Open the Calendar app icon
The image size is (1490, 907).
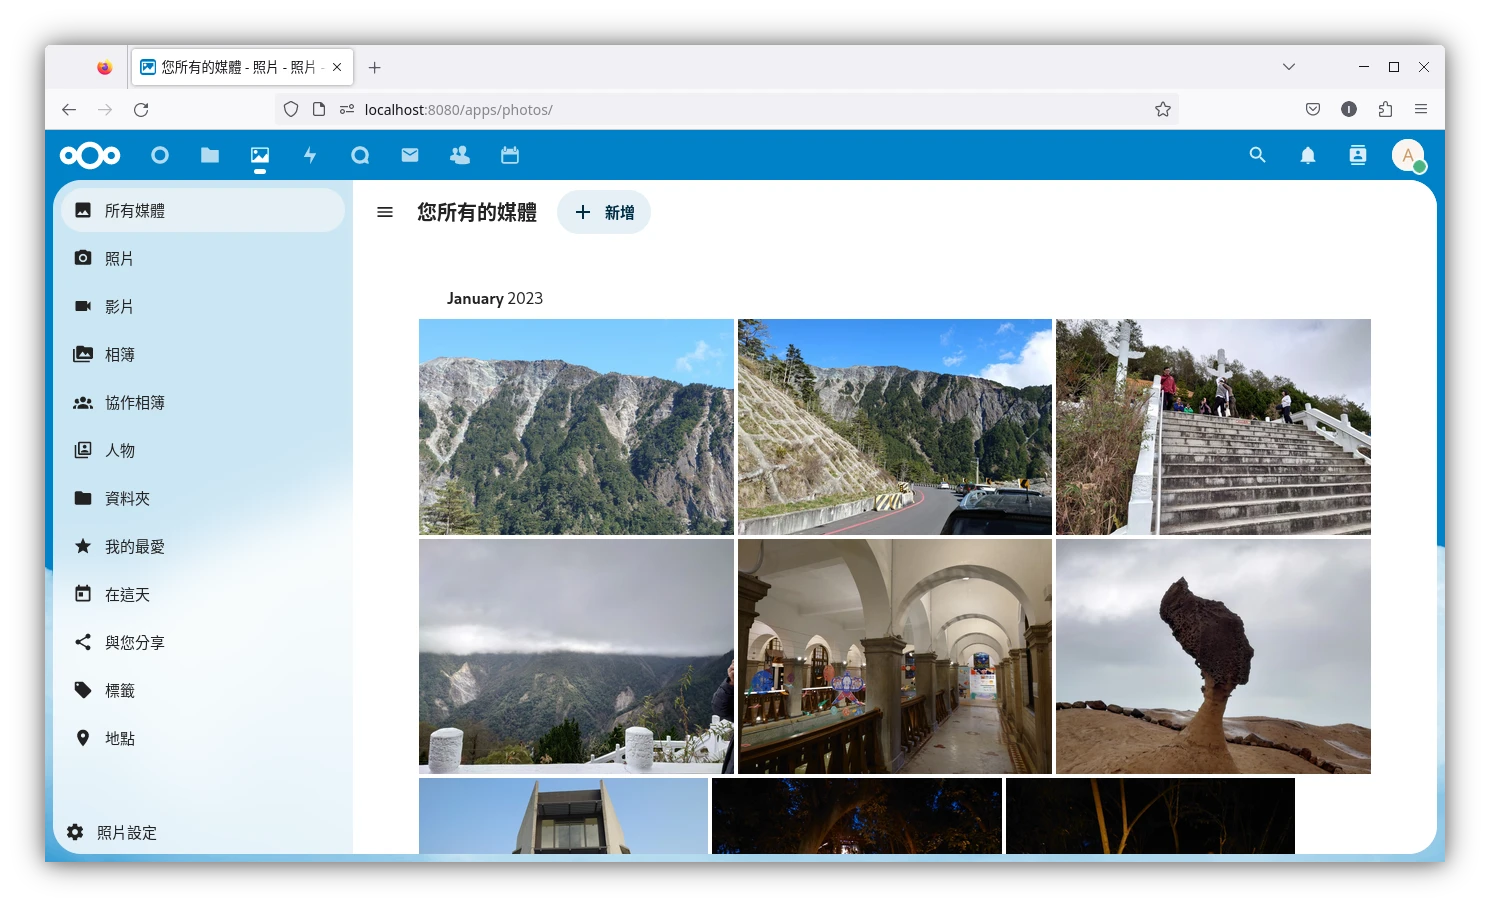(x=510, y=155)
